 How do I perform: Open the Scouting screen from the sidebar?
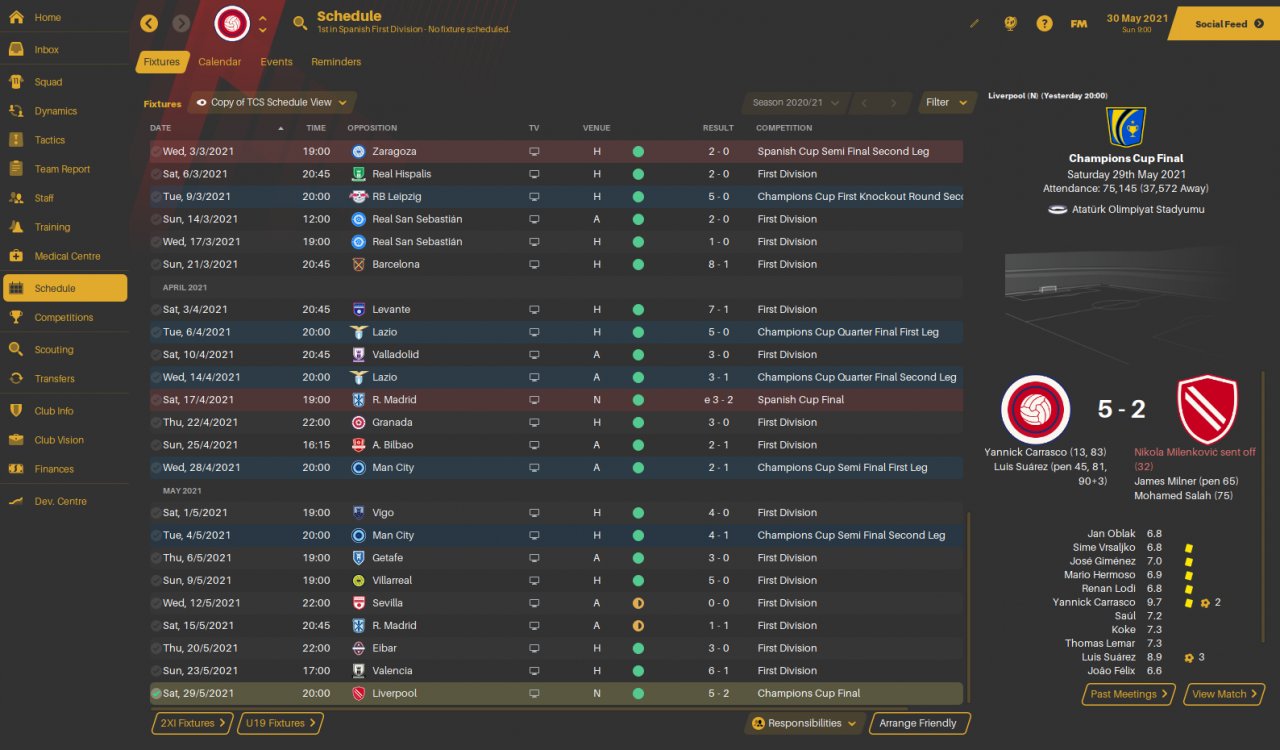(53, 350)
